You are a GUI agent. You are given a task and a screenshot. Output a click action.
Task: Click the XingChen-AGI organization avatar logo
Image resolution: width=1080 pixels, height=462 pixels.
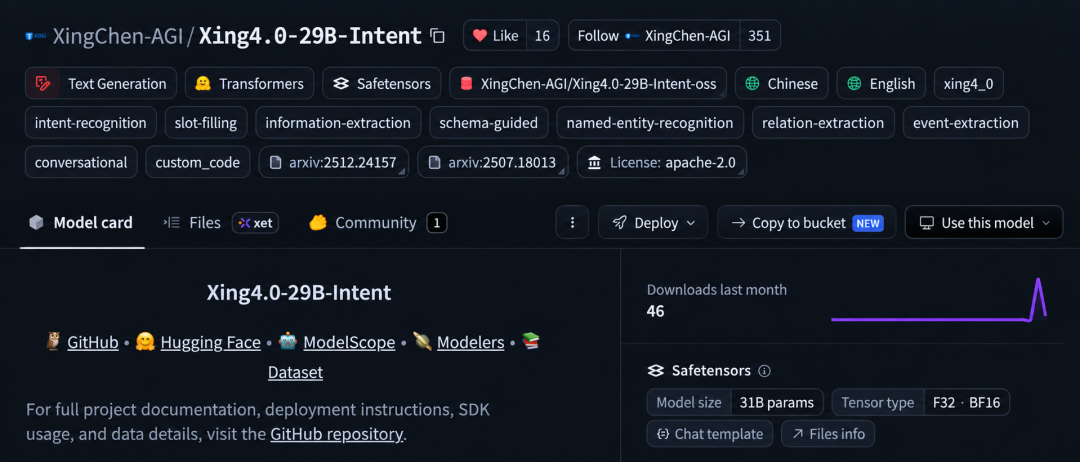pyautogui.click(x=36, y=36)
